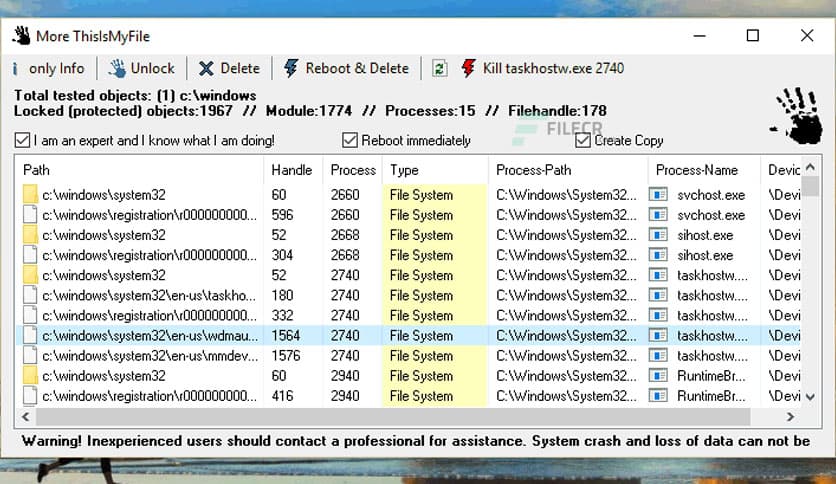Click the Unlock hand toolbar button

pos(142,68)
